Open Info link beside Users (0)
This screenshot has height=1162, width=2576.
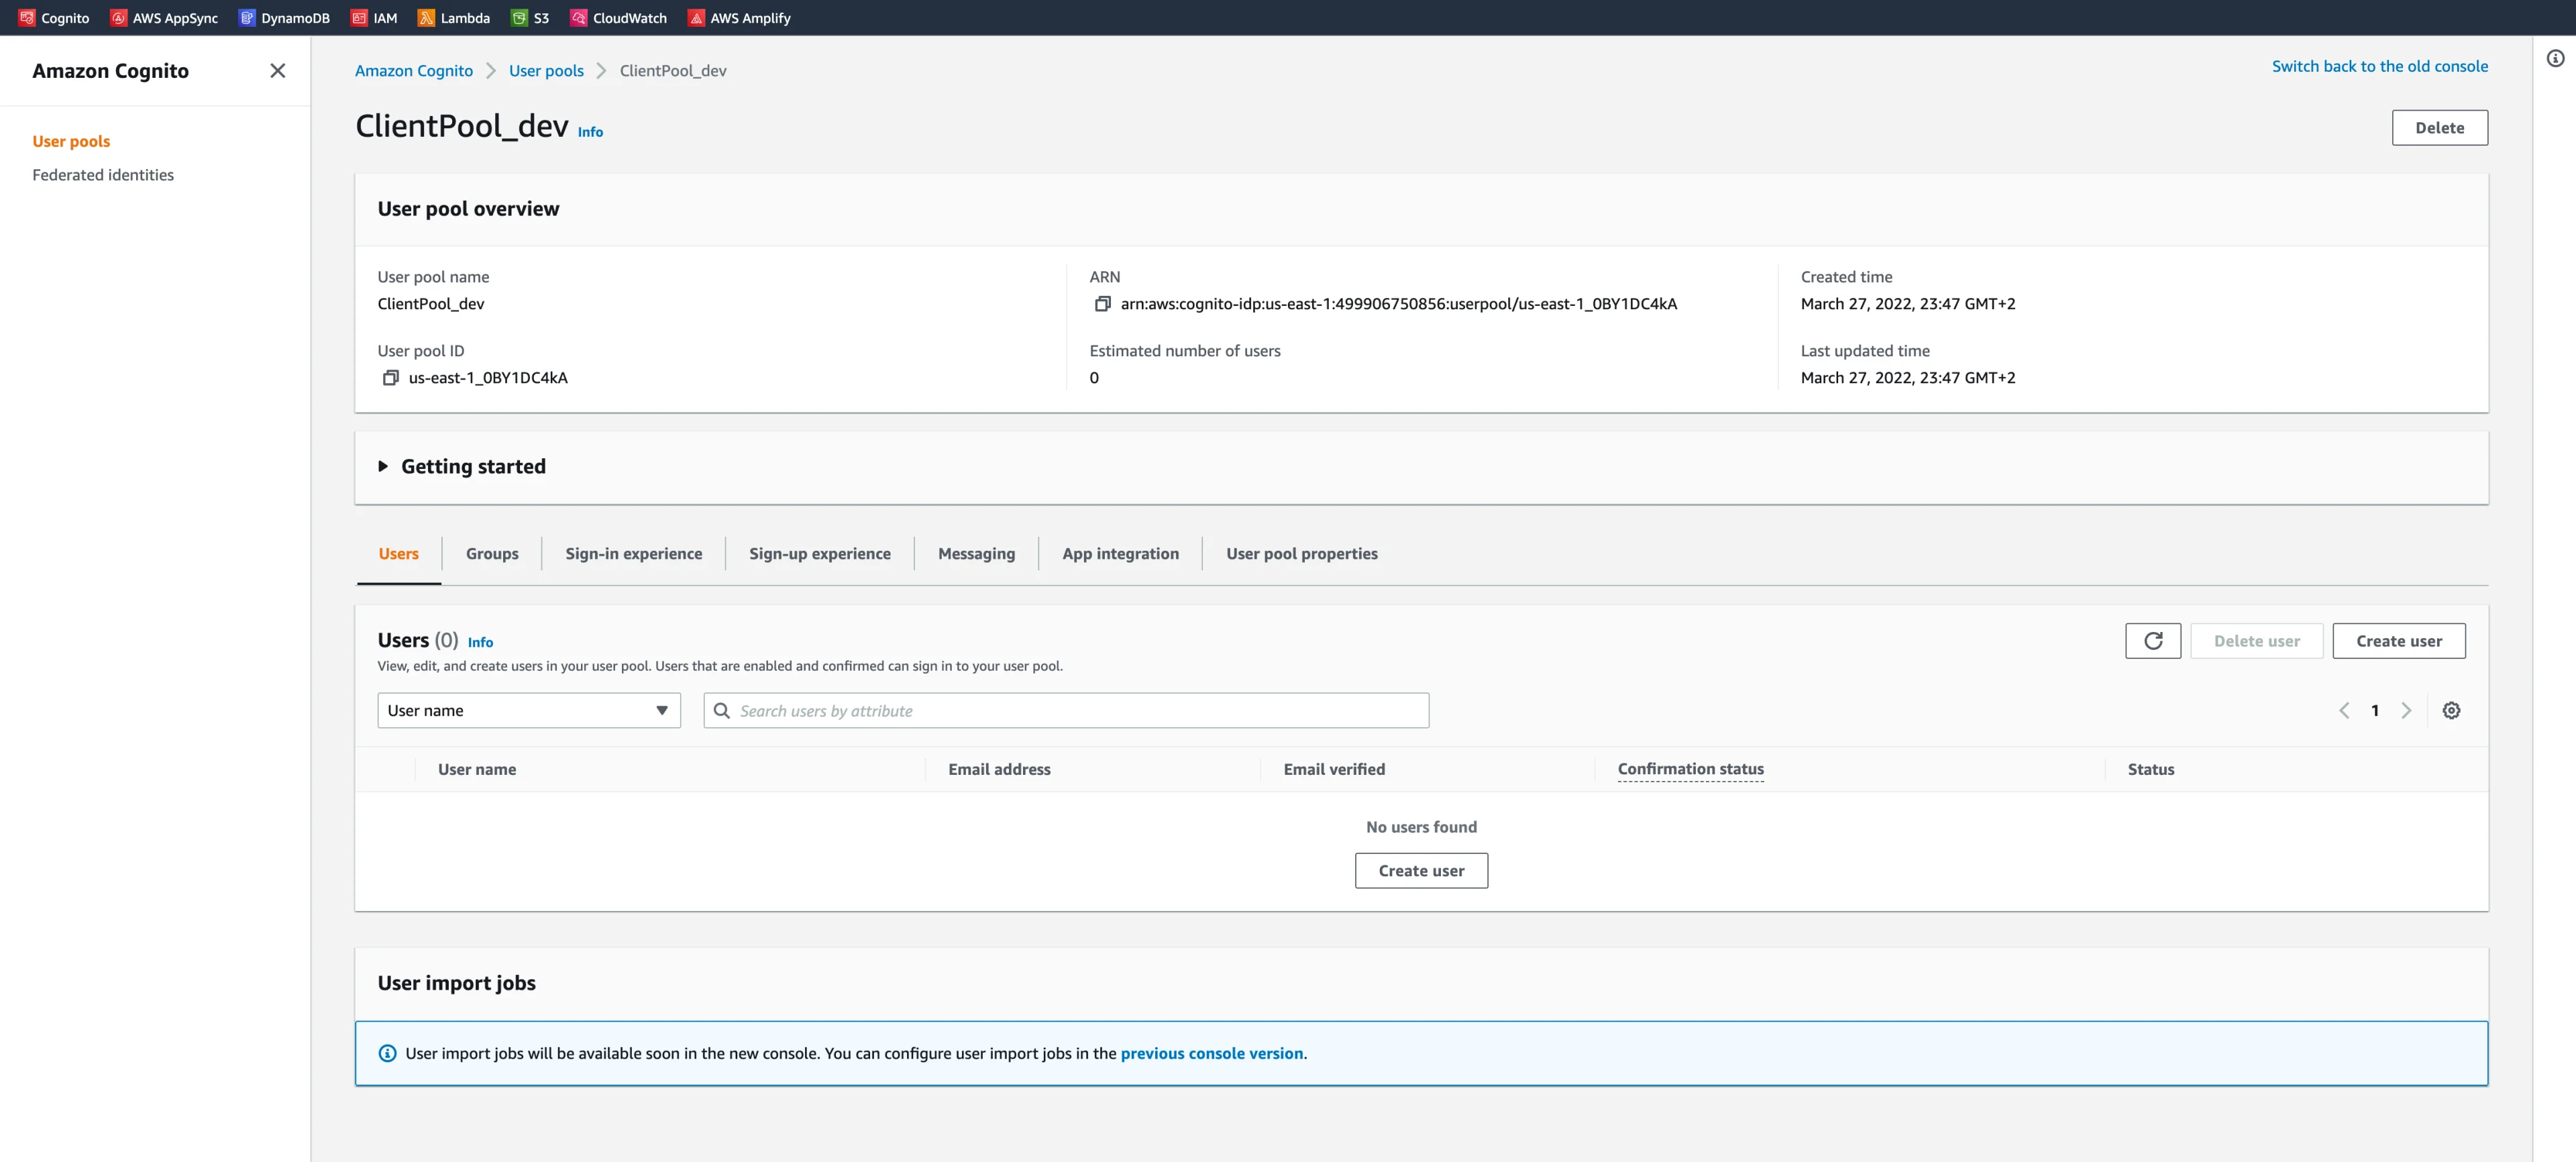(480, 643)
